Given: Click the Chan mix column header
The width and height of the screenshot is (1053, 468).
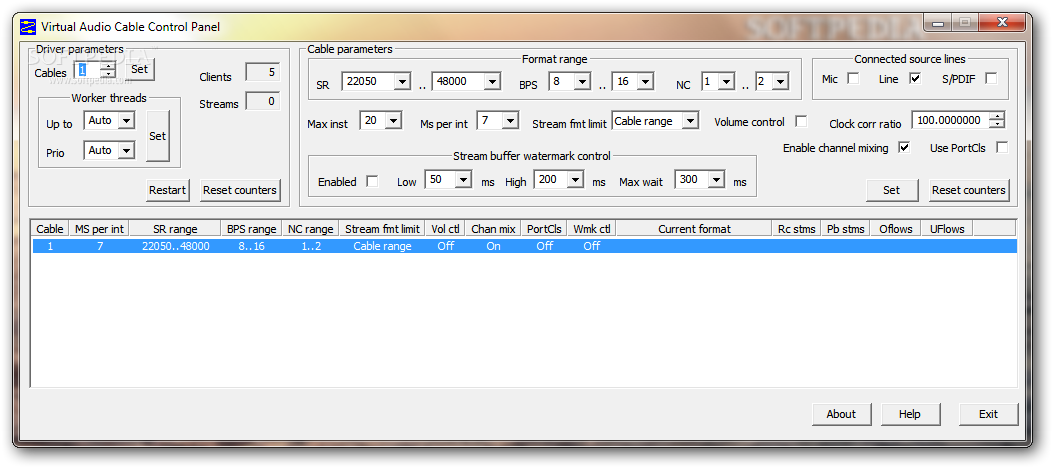Looking at the screenshot, I should (x=494, y=229).
